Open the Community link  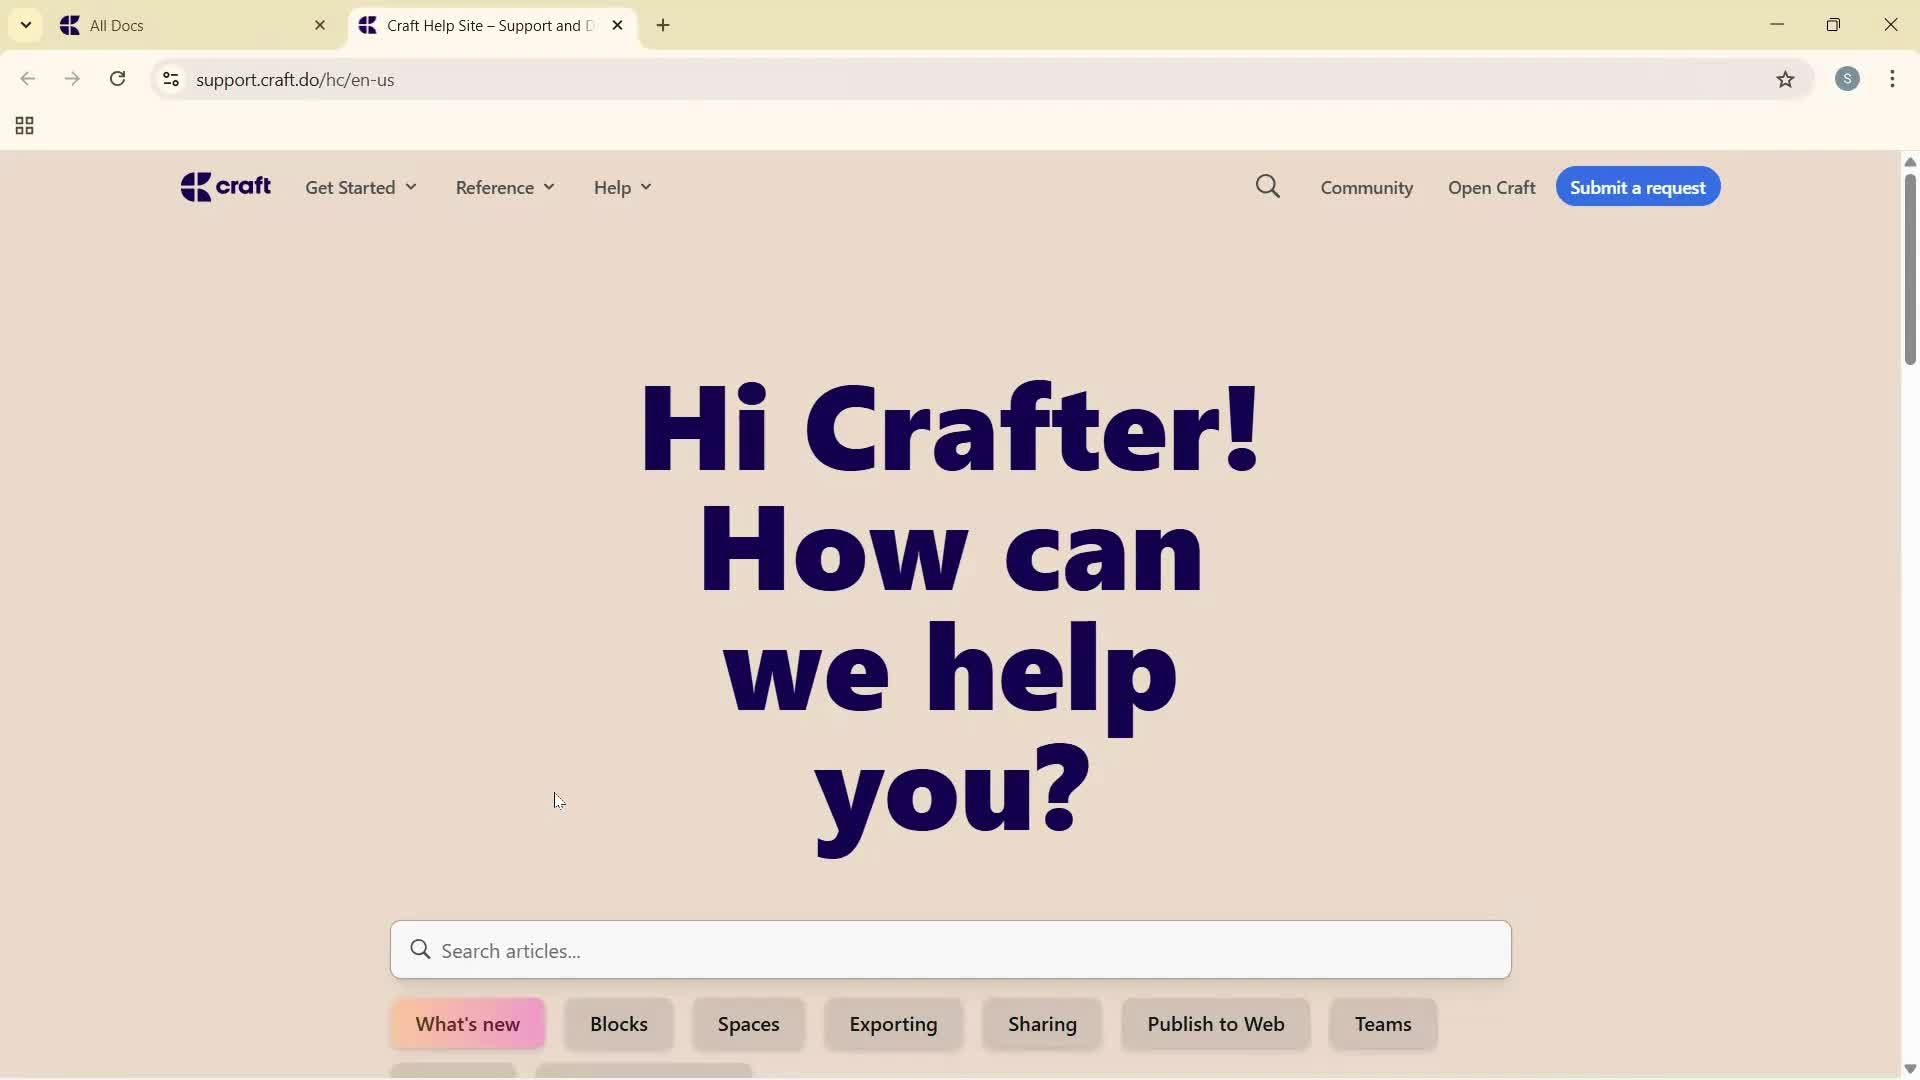[x=1366, y=187]
